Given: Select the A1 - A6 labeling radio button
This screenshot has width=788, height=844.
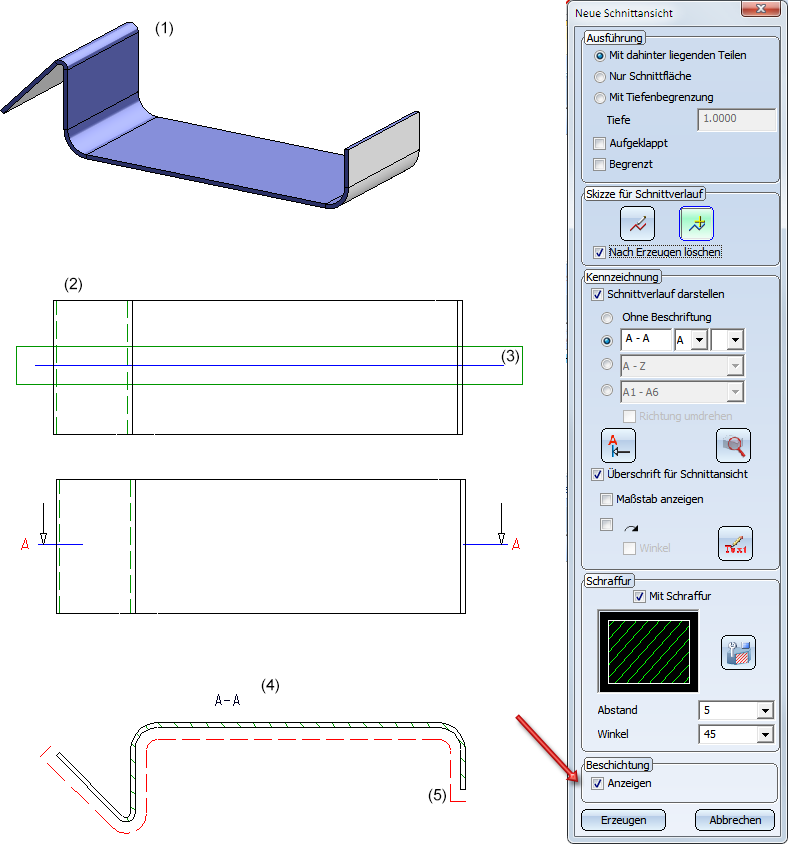Looking at the screenshot, I should (607, 390).
